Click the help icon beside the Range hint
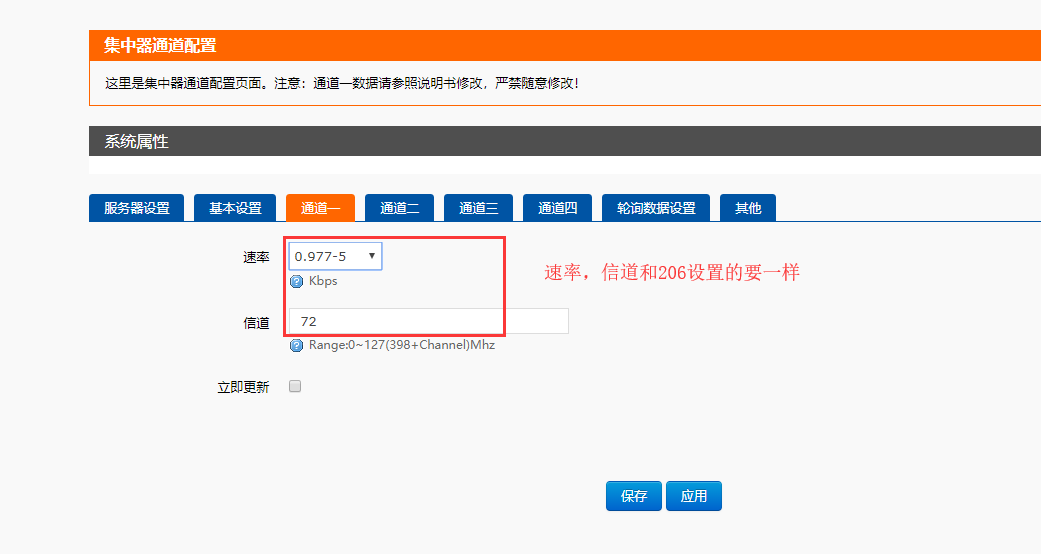This screenshot has height=554, width=1041. tap(296, 345)
